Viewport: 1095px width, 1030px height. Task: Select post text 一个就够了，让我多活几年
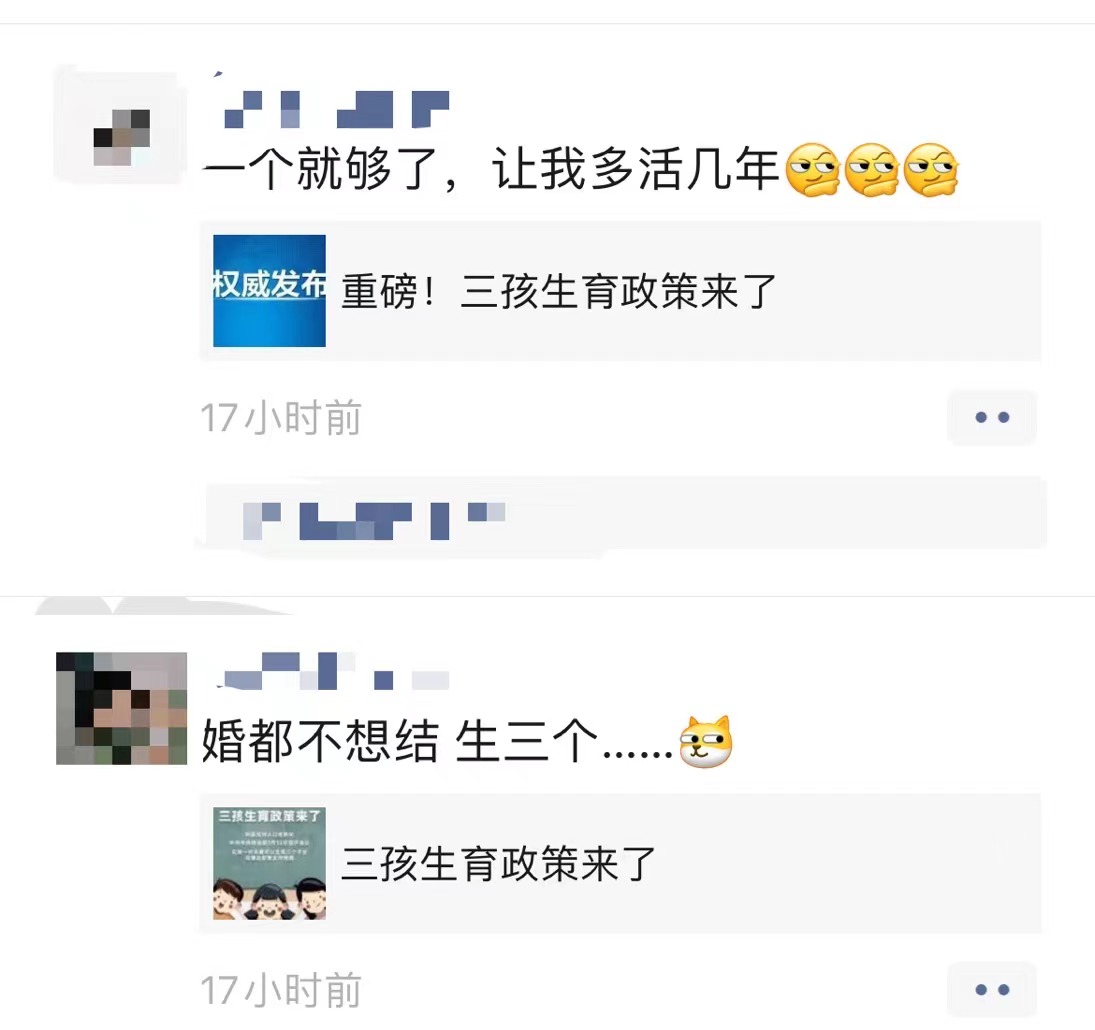point(491,169)
